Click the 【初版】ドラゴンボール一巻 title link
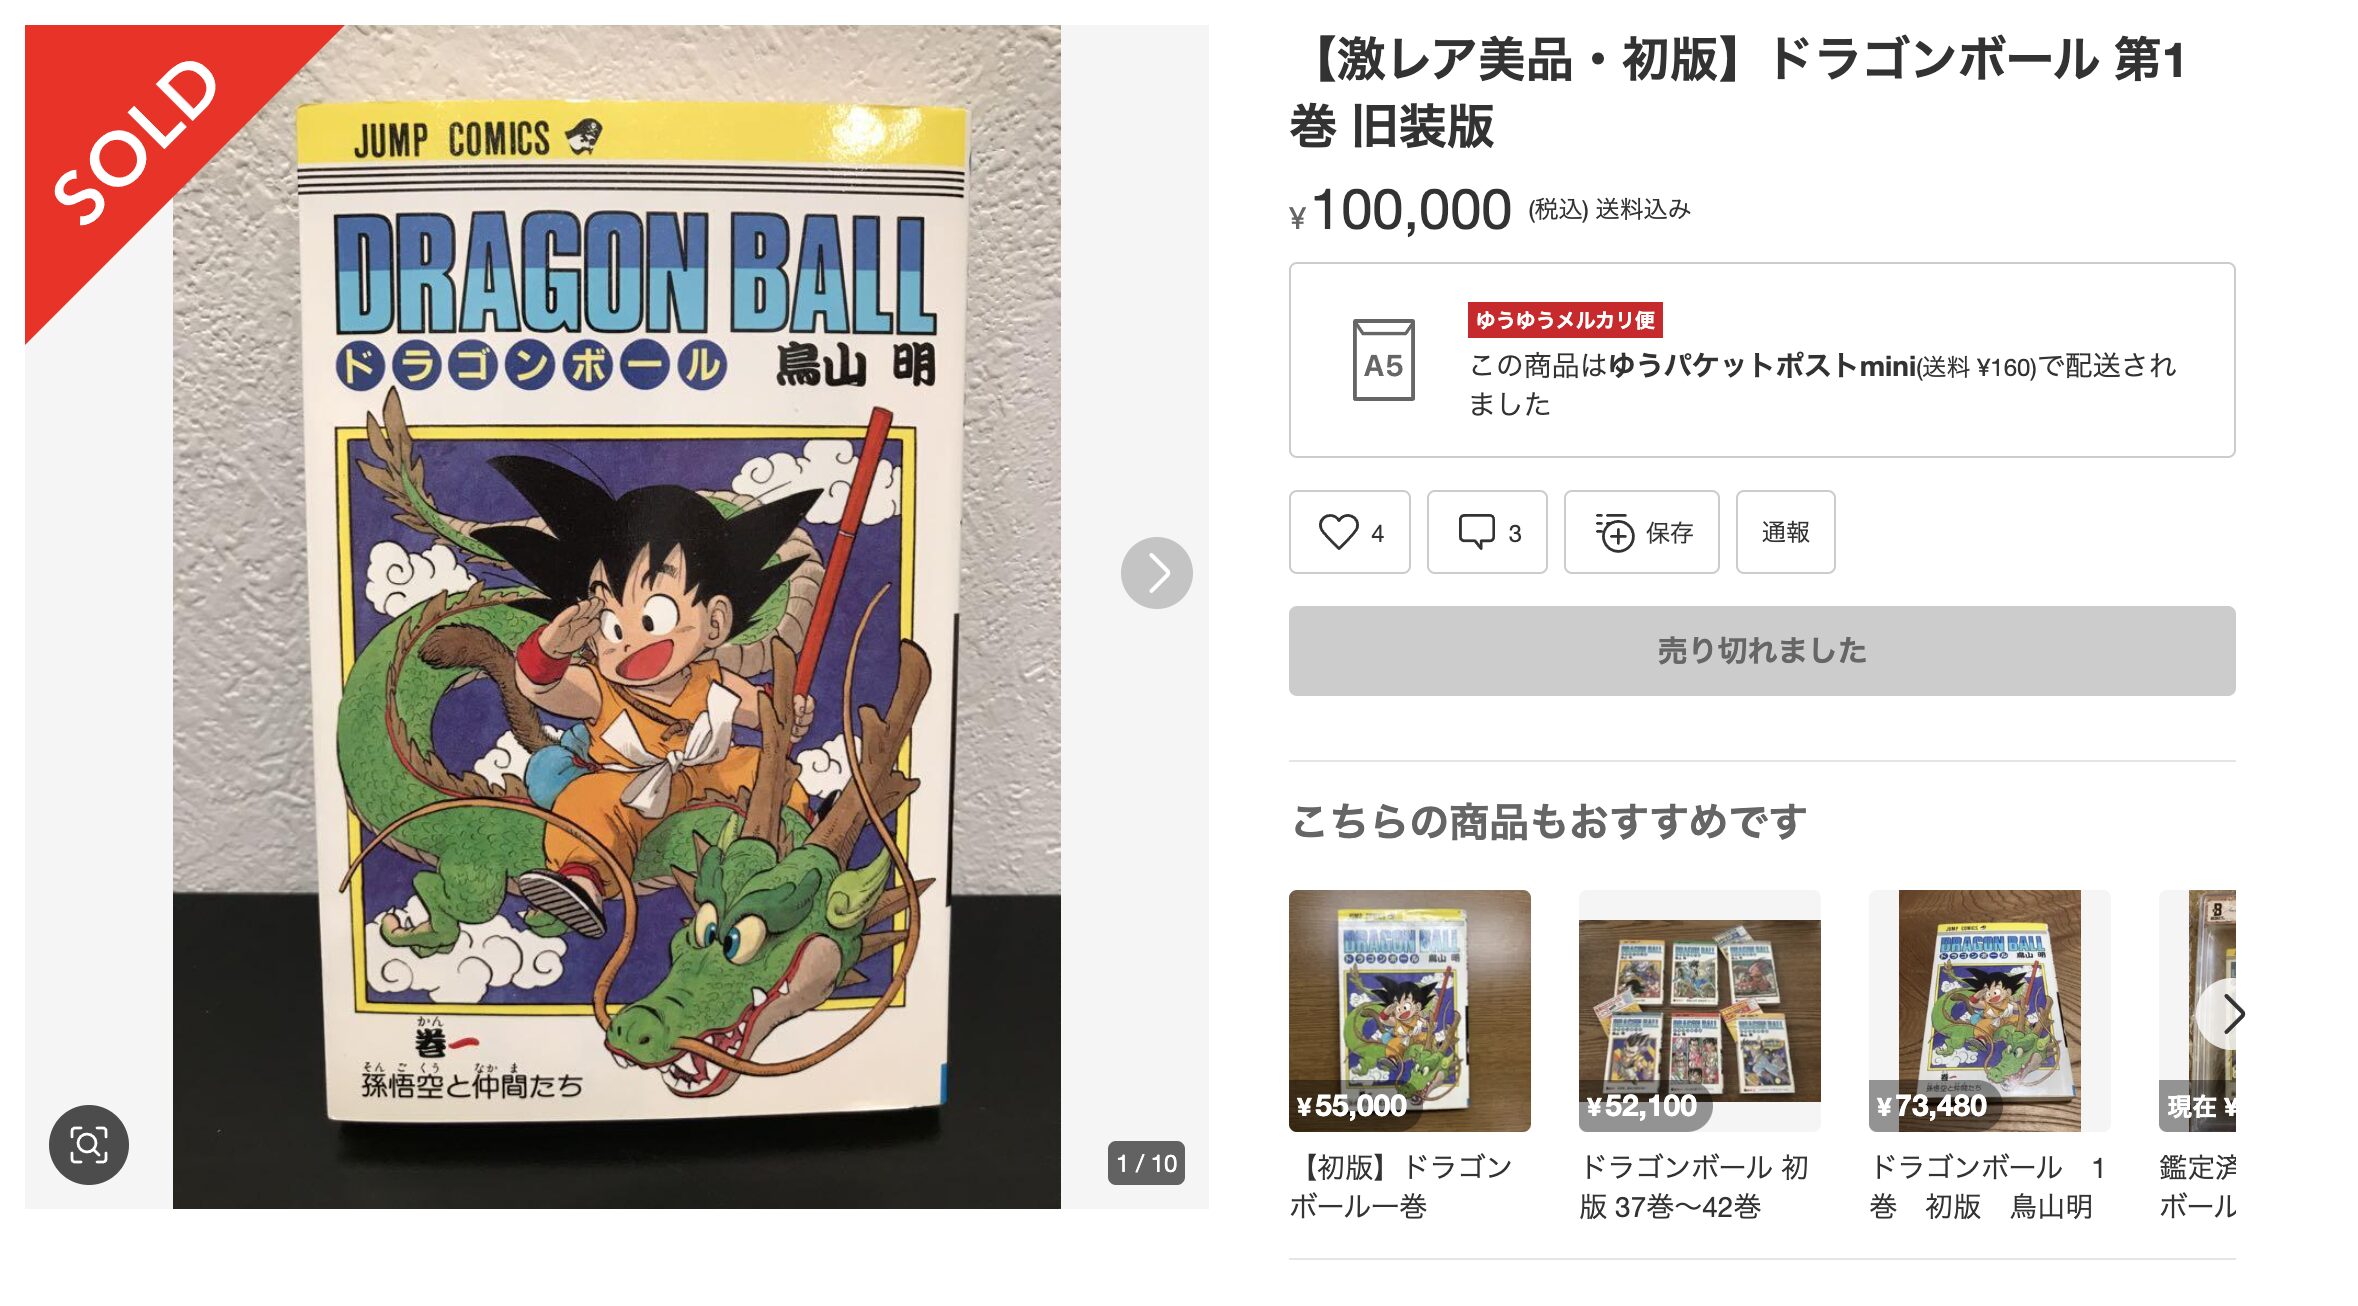Viewport: 2358px width, 1306px height. [x=1401, y=1187]
